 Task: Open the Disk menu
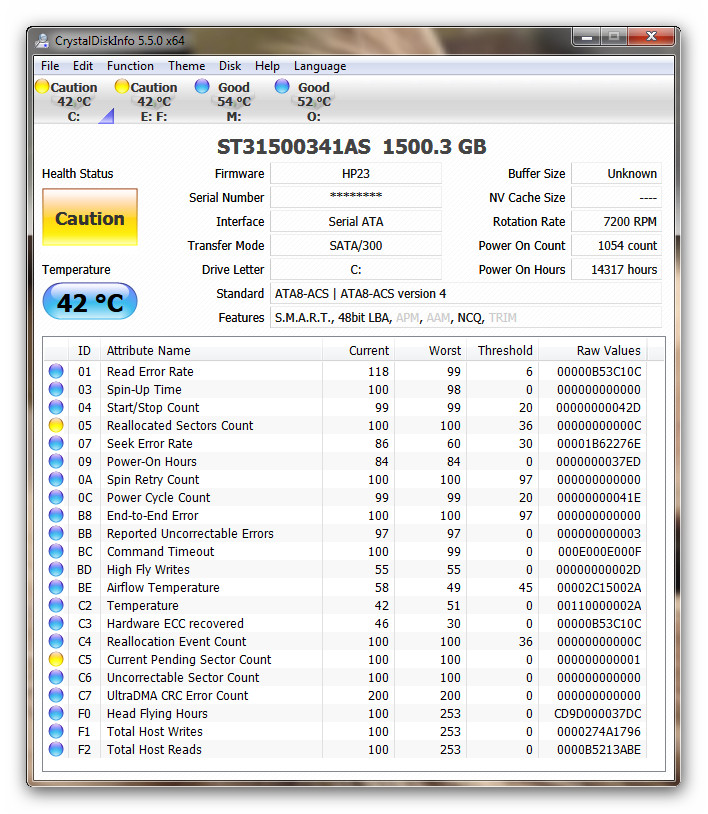tap(230, 66)
